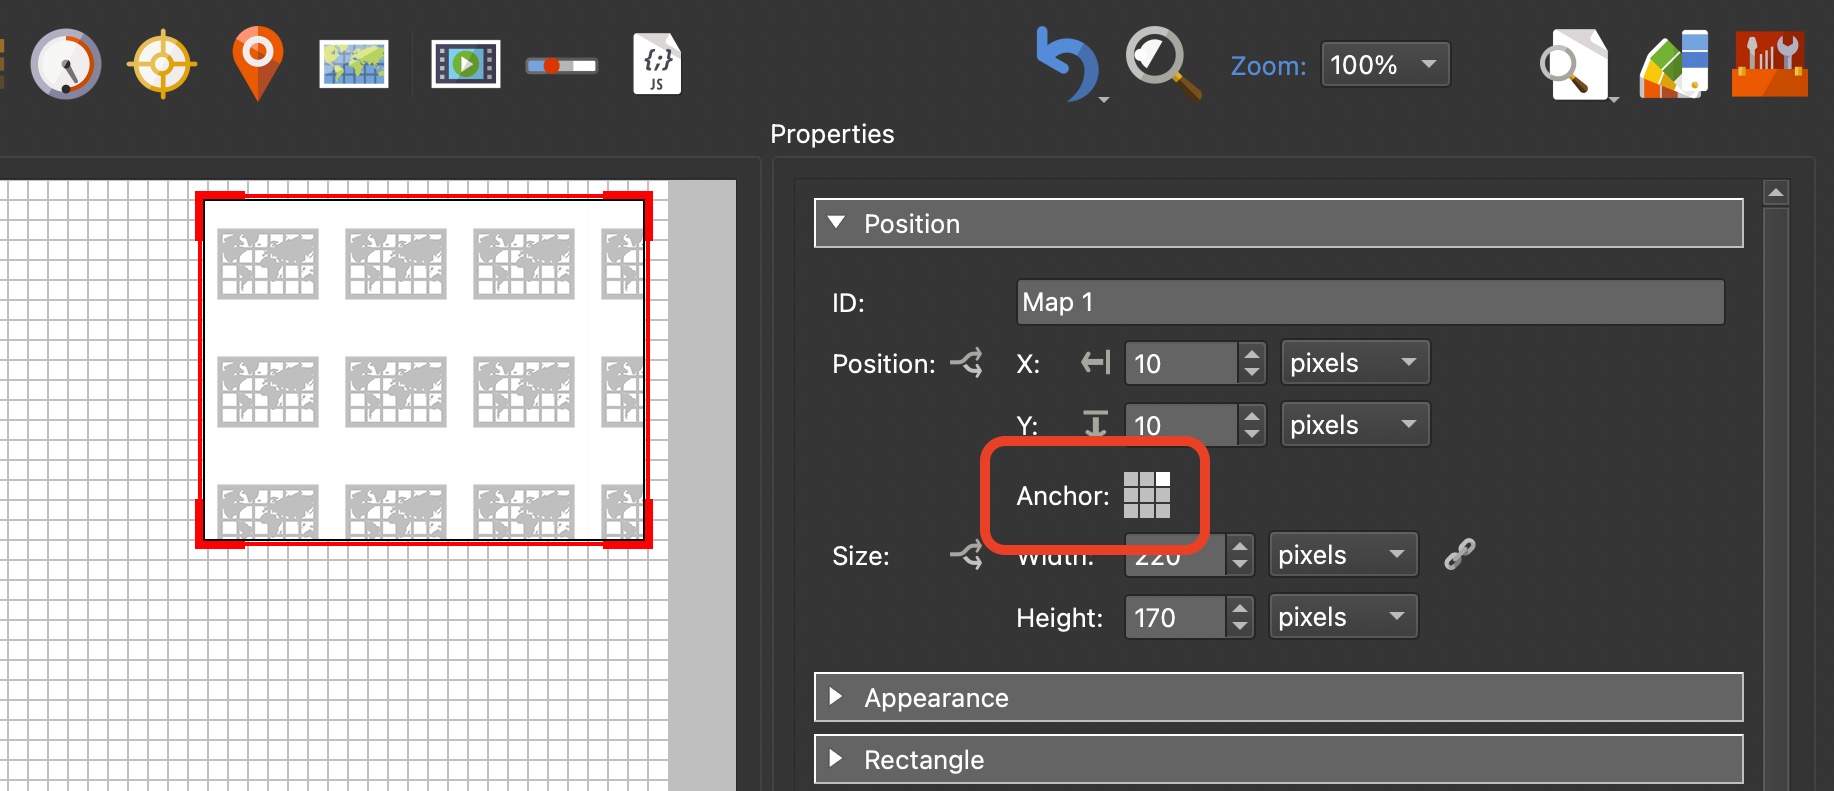
Task: Choose the map element toolbar icon
Action: [x=354, y=65]
